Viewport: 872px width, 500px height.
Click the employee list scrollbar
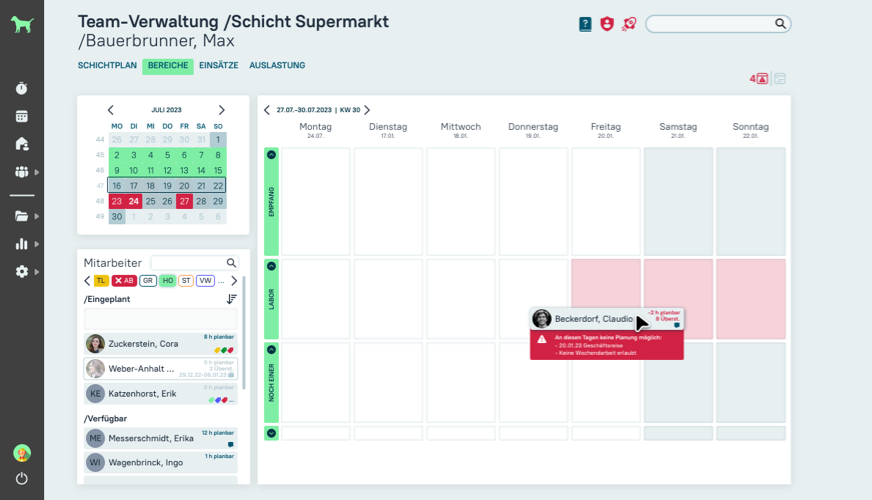(x=244, y=333)
